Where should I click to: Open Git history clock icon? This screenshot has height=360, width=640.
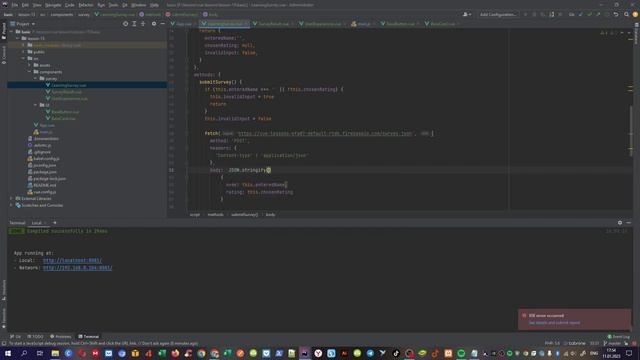click(607, 15)
